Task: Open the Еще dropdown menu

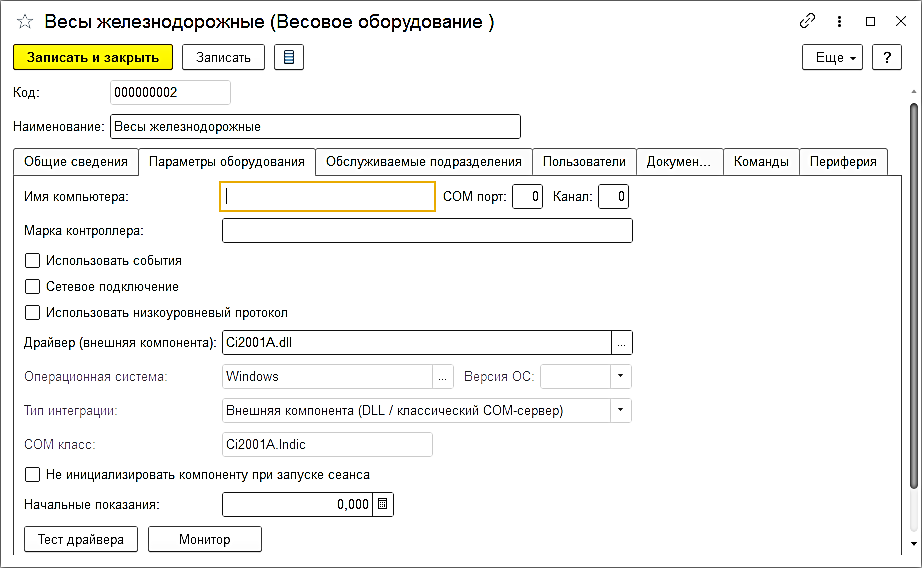Action: pos(832,58)
